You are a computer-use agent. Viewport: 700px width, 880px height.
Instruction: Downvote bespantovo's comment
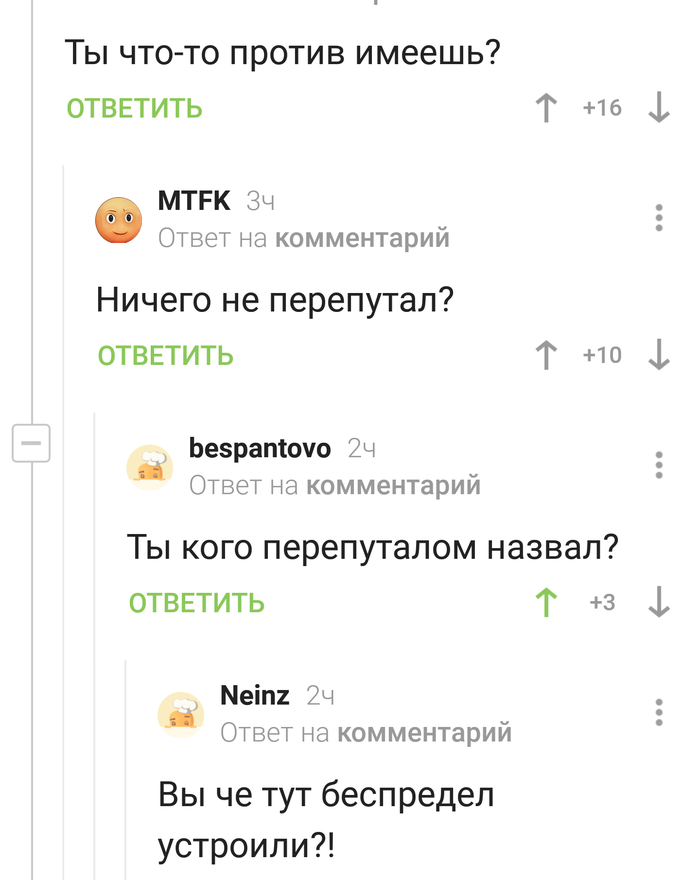tap(658, 602)
